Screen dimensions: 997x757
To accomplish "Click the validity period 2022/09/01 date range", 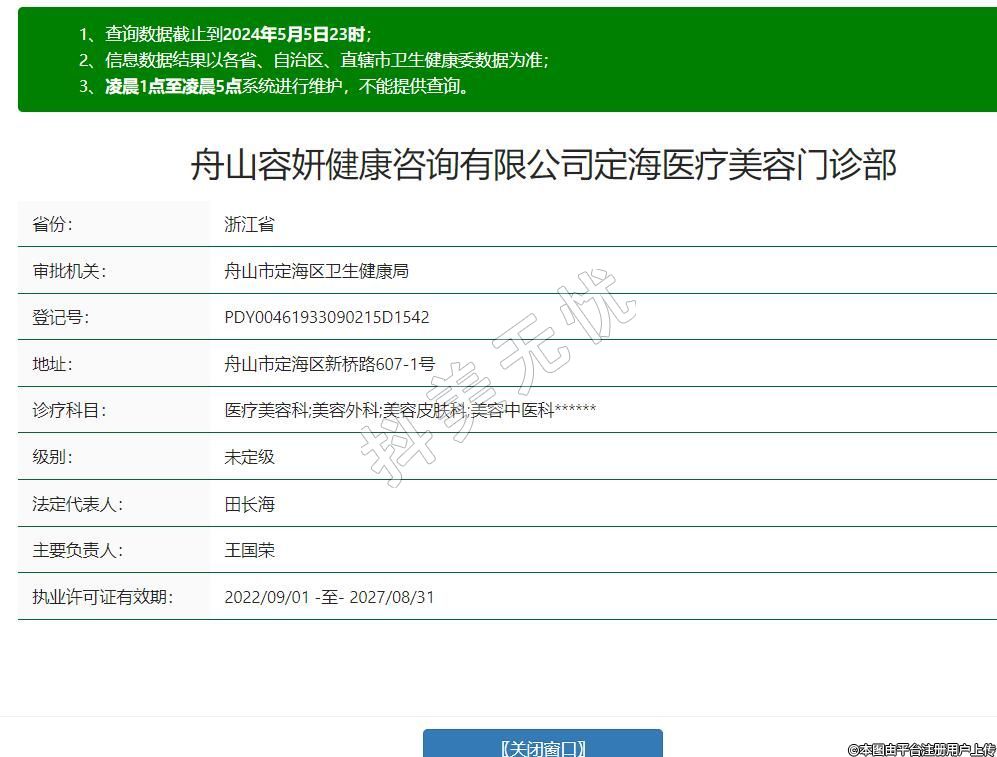I will click(329, 597).
